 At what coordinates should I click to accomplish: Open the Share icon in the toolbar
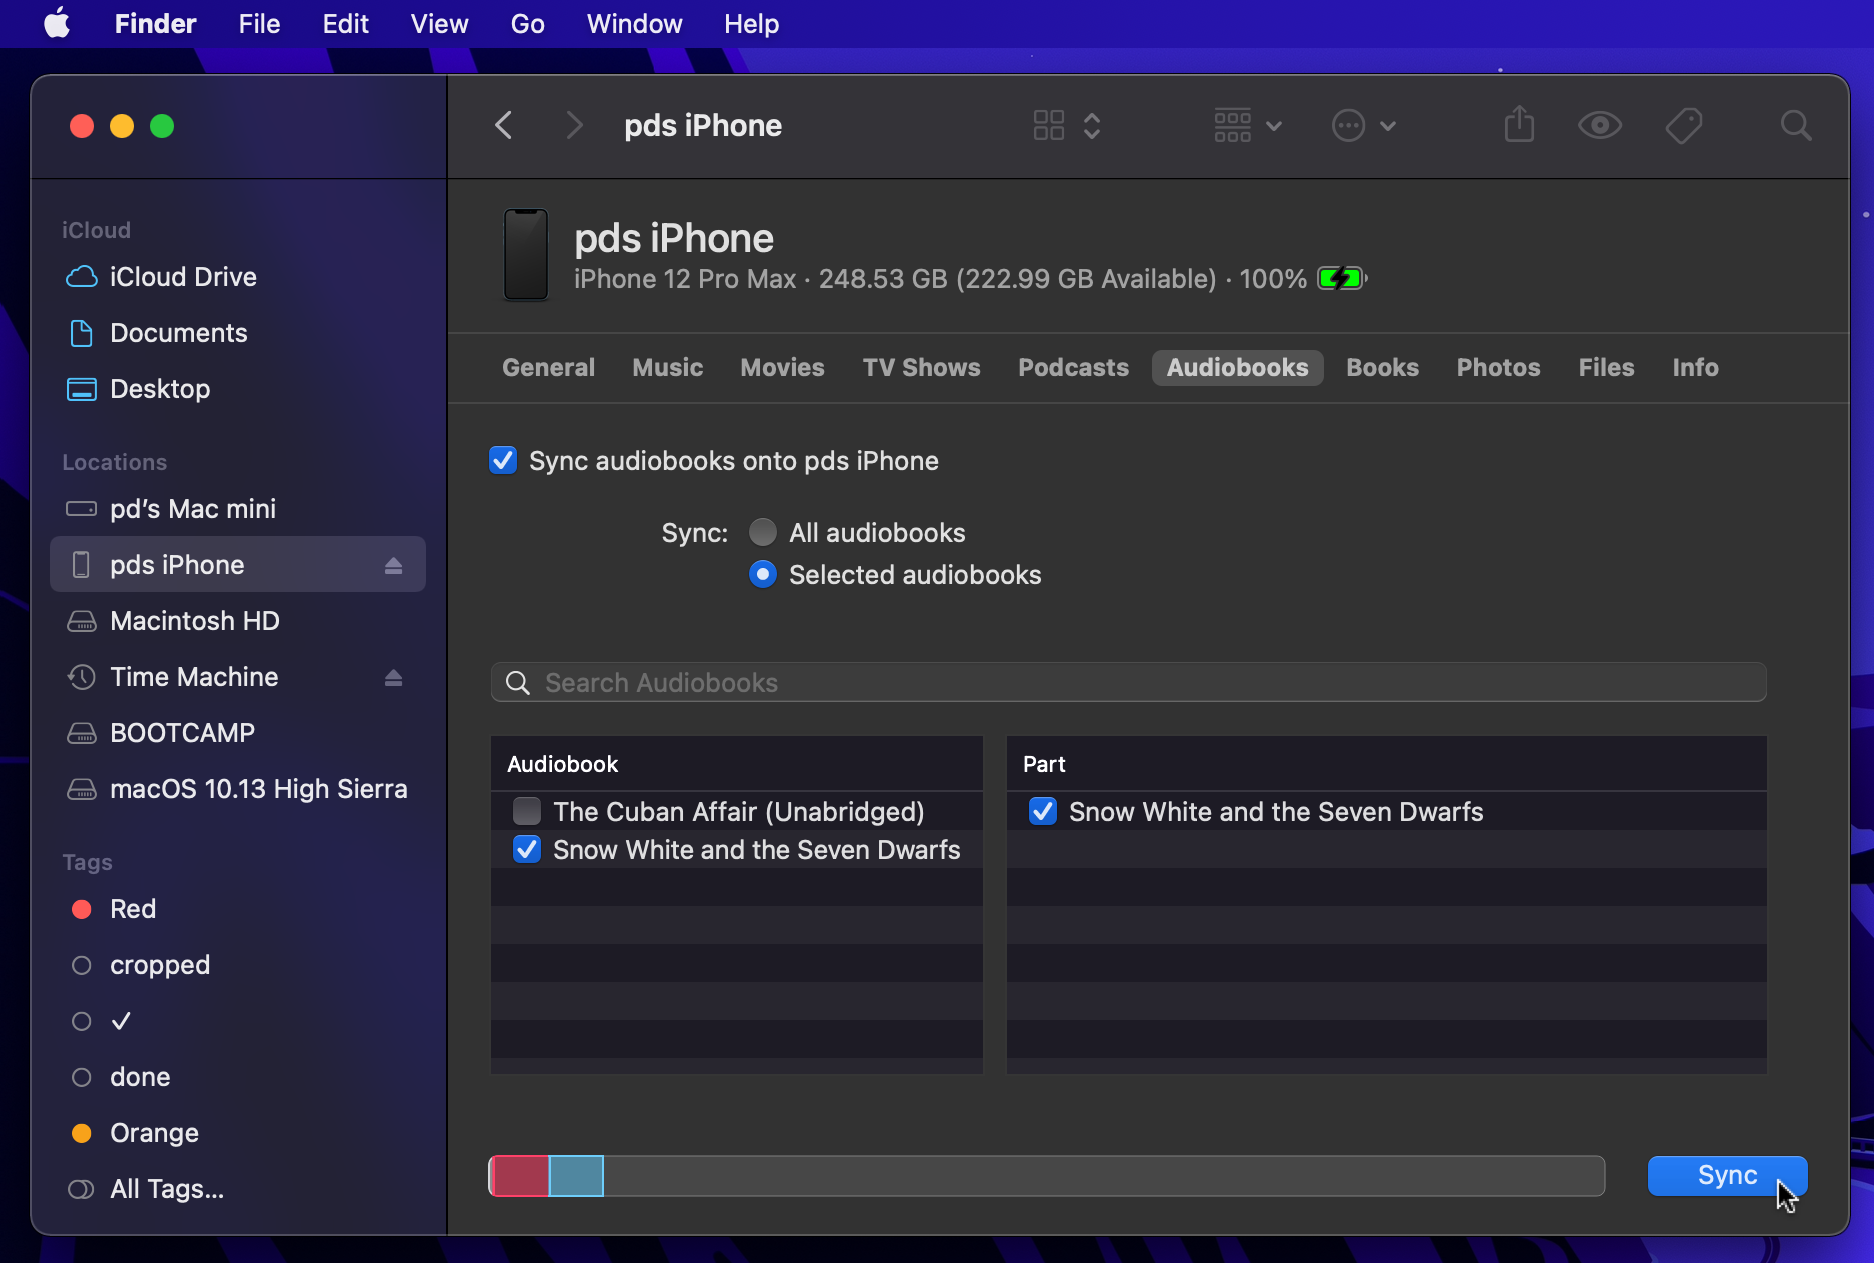[1519, 125]
